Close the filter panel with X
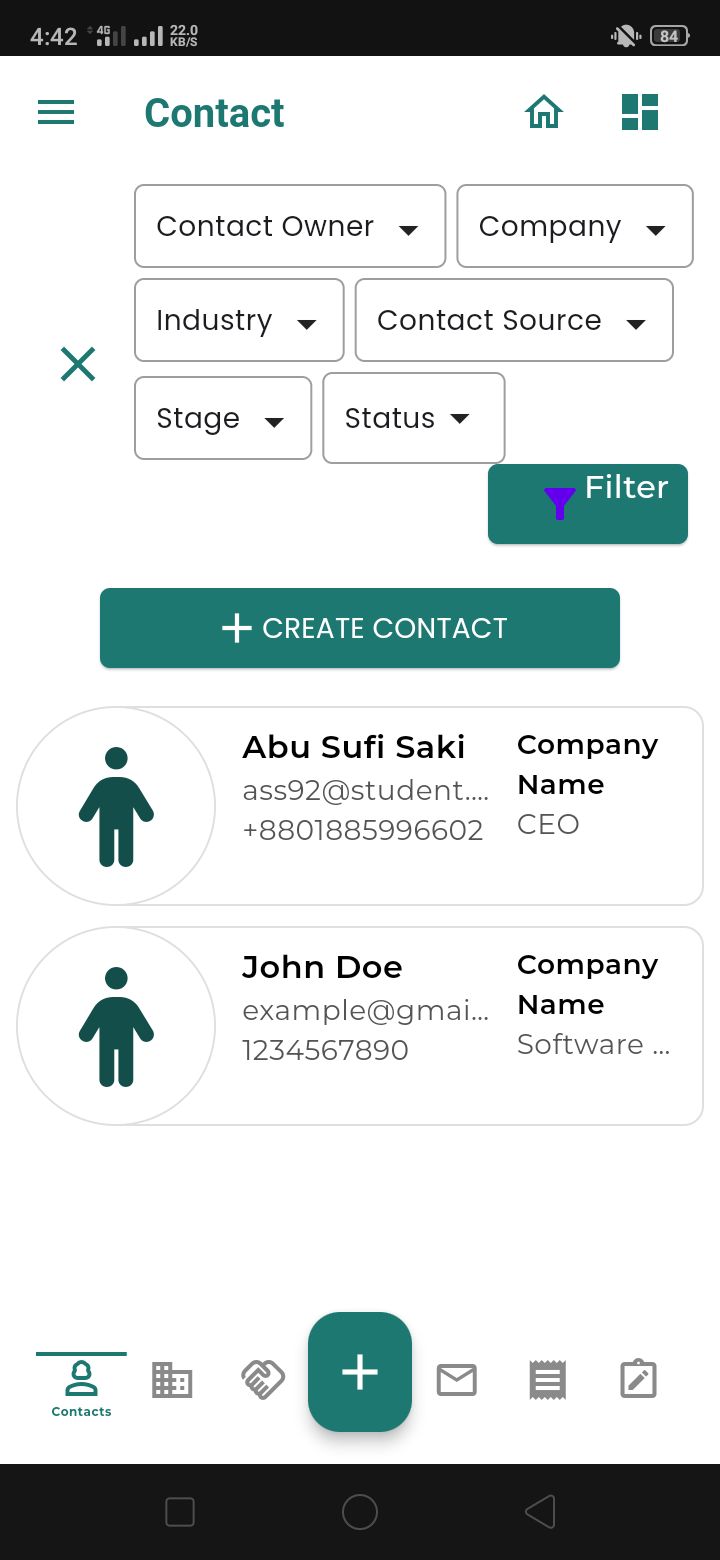This screenshot has height=1560, width=720. pyautogui.click(x=78, y=365)
